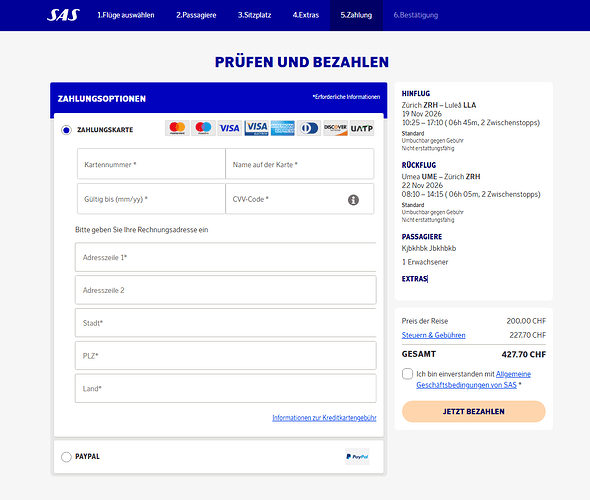Screen dimensions: 590x500
Task: Click the Rückflug heading
Action: pyautogui.click(x=418, y=165)
